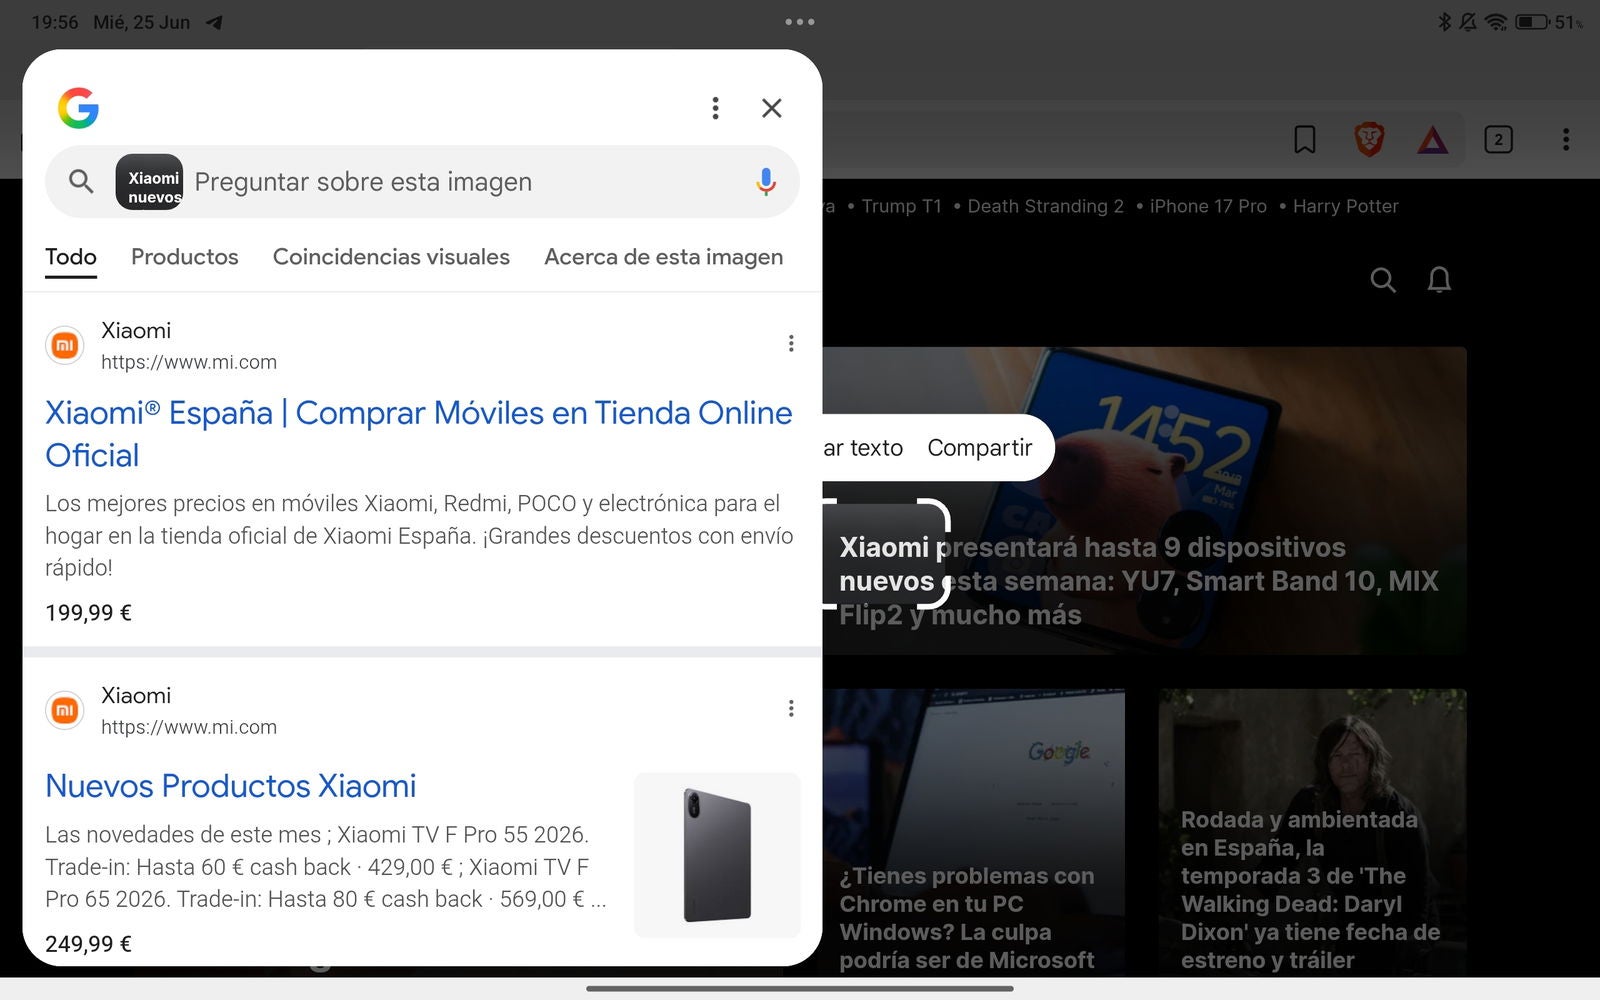Open the Acerca de esta imagen tab
The height and width of the screenshot is (1000, 1600).
tap(663, 257)
